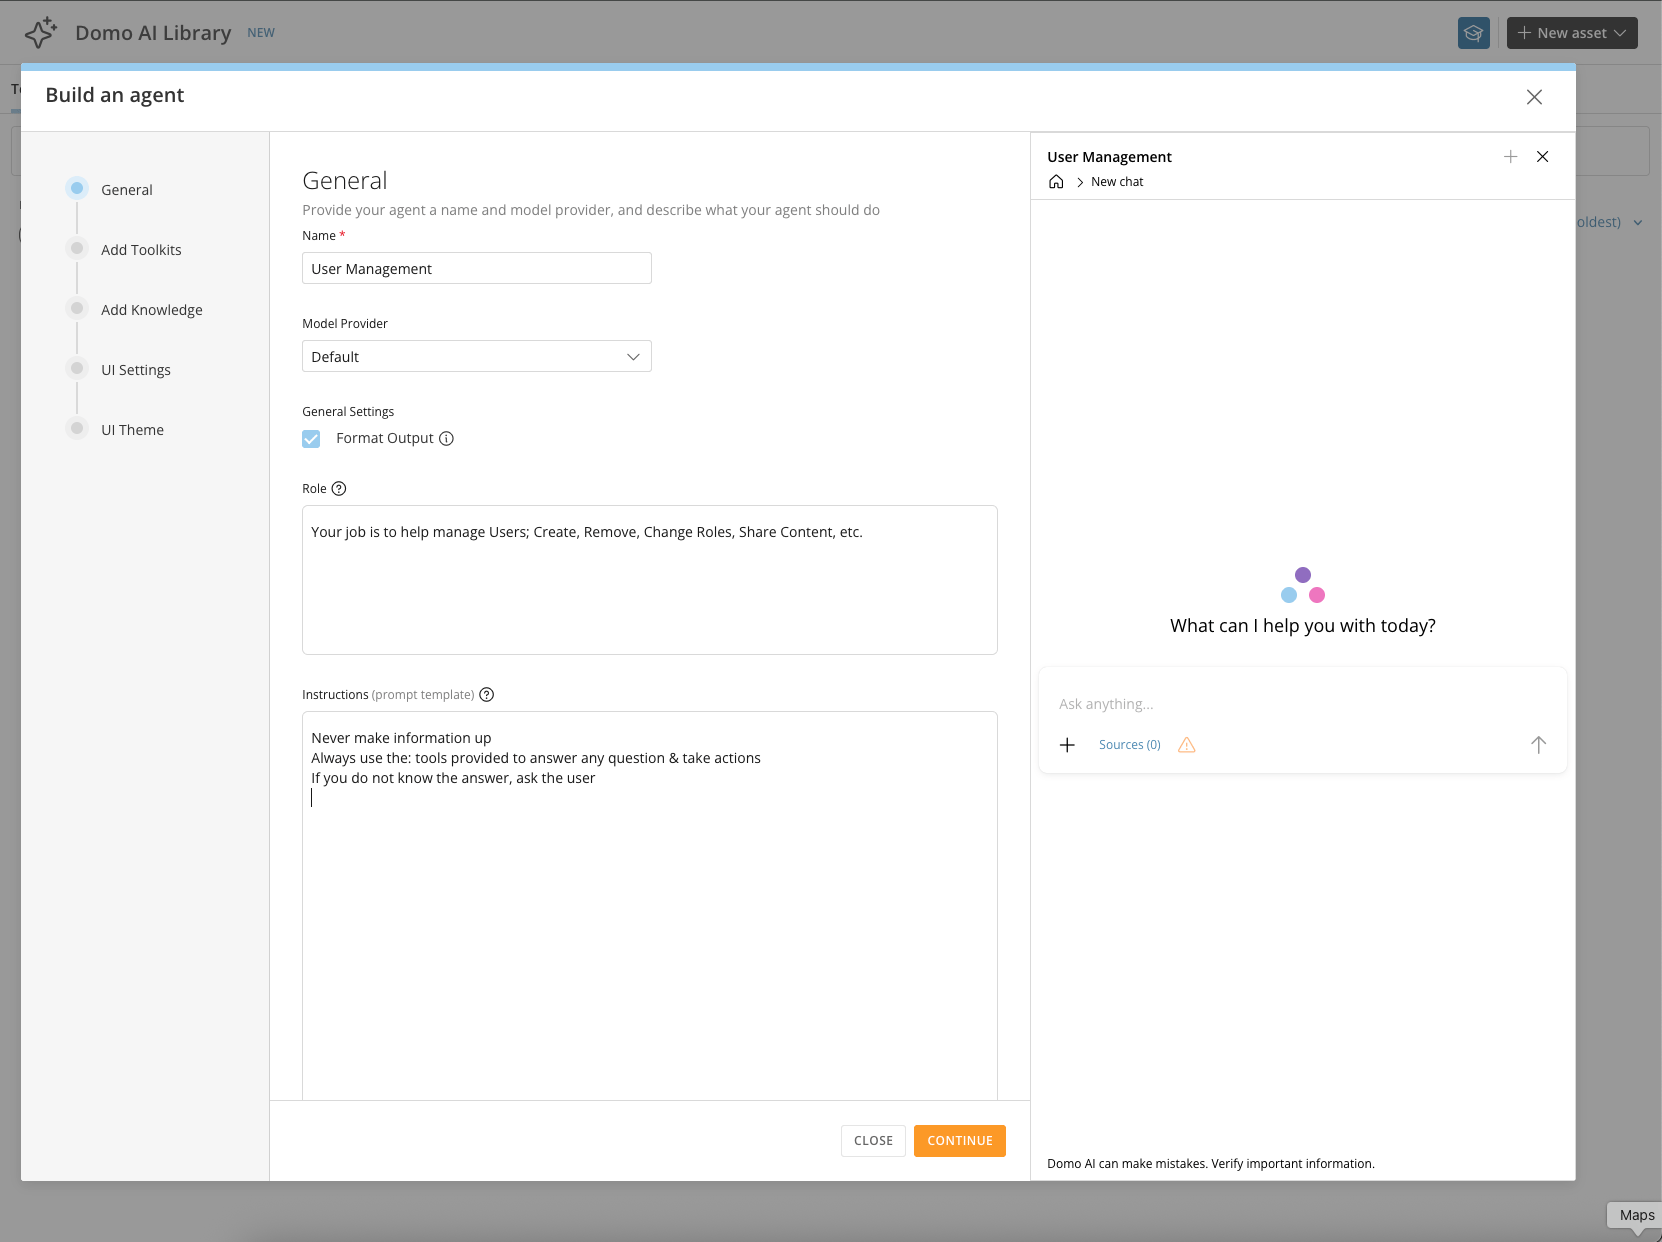
Task: Click the CLOSE button
Action: (x=873, y=1140)
